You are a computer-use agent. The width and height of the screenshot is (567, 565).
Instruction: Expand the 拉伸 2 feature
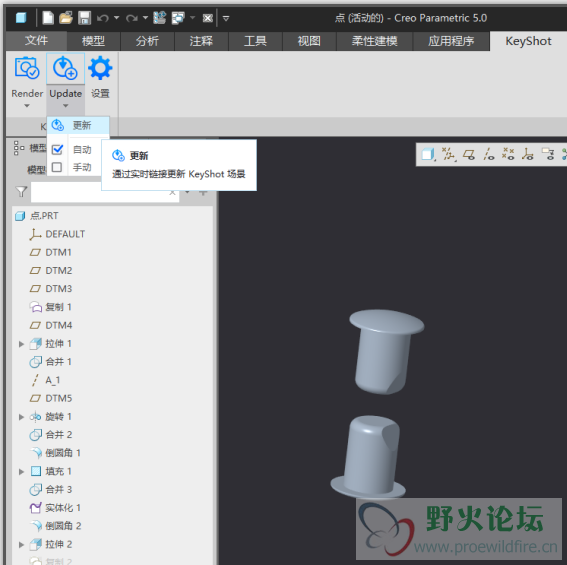pyautogui.click(x=21, y=544)
